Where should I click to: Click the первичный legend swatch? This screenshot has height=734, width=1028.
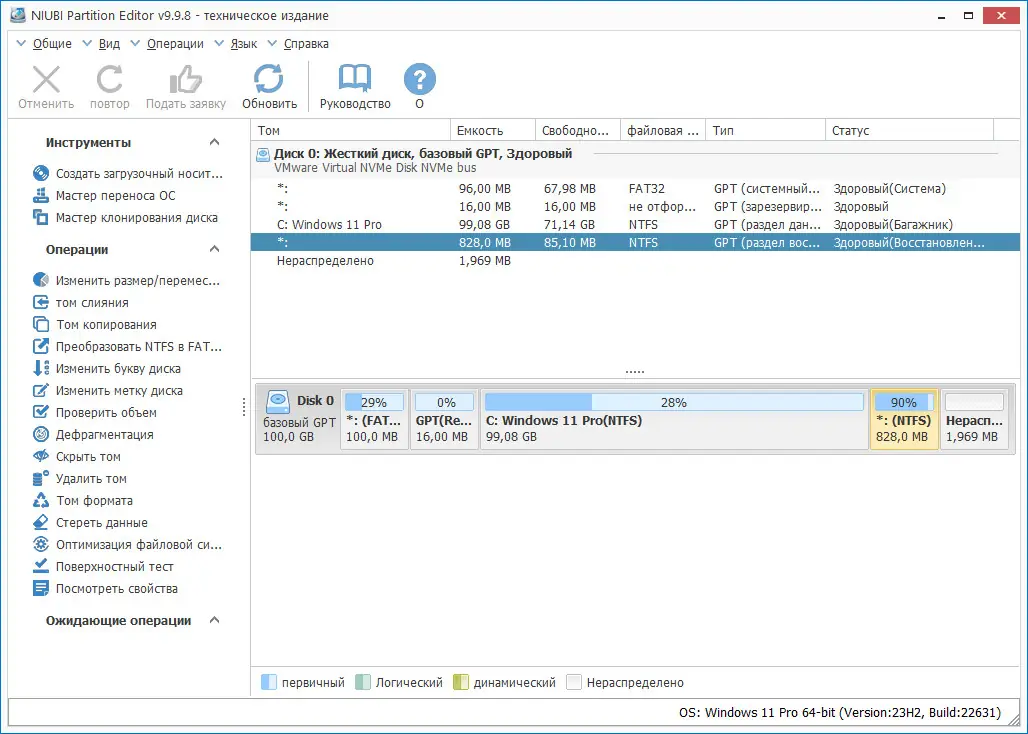pyautogui.click(x=269, y=682)
